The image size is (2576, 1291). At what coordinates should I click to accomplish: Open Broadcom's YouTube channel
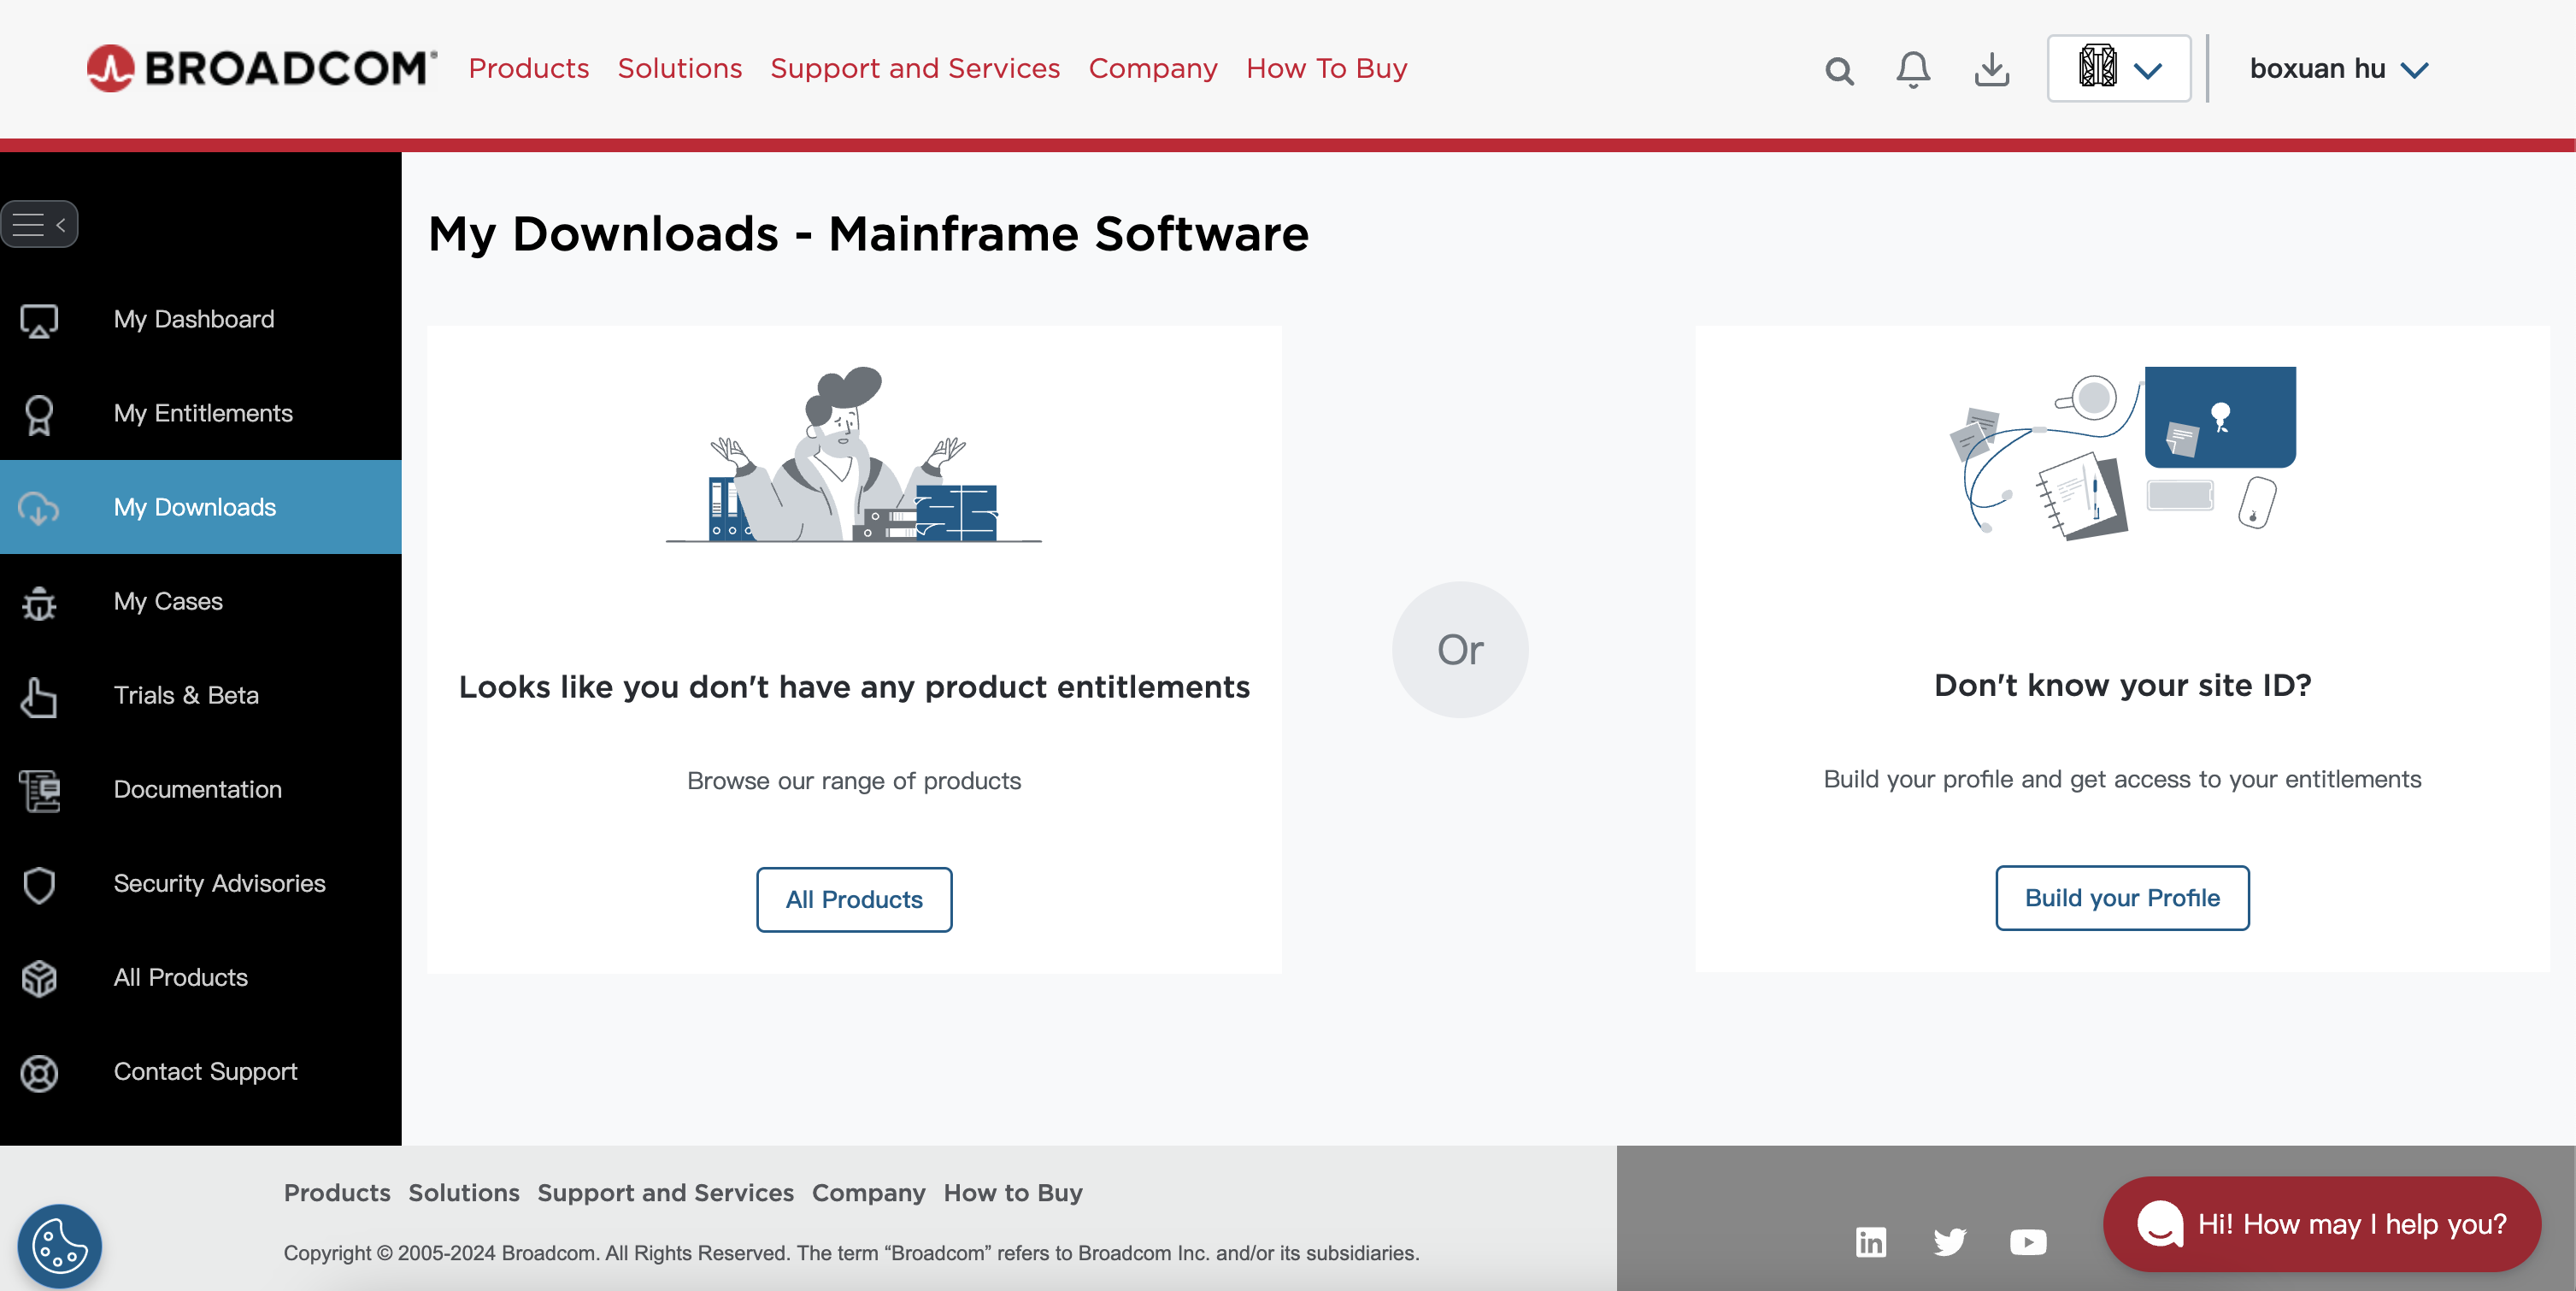2028,1242
